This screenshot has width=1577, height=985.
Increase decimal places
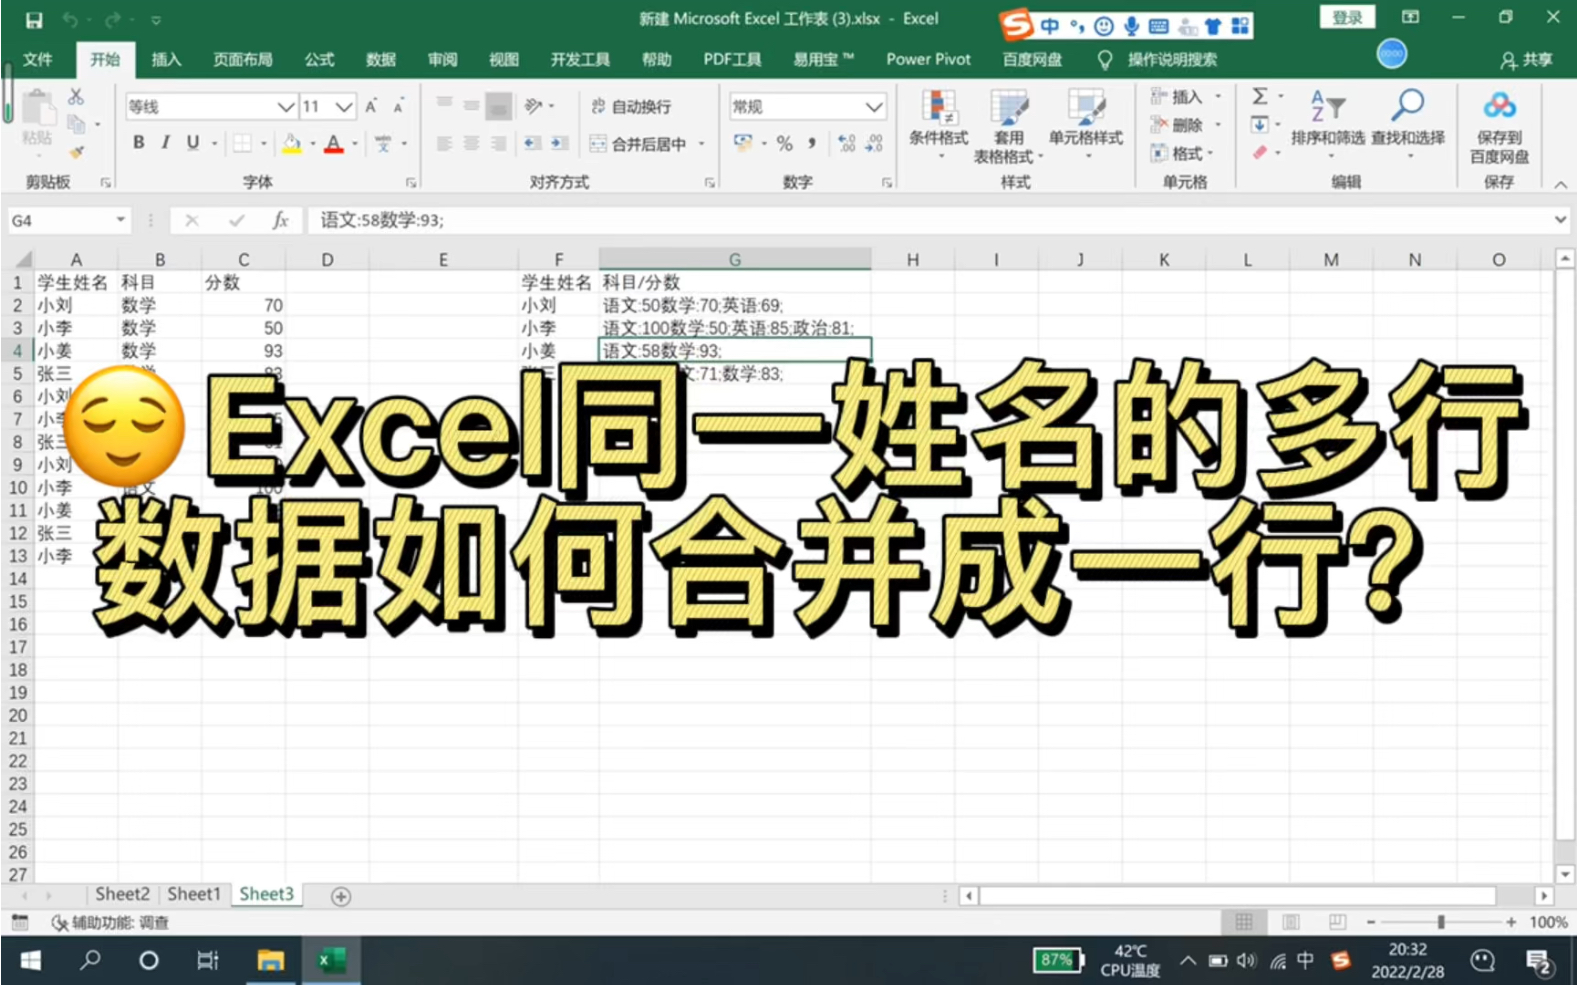click(846, 144)
